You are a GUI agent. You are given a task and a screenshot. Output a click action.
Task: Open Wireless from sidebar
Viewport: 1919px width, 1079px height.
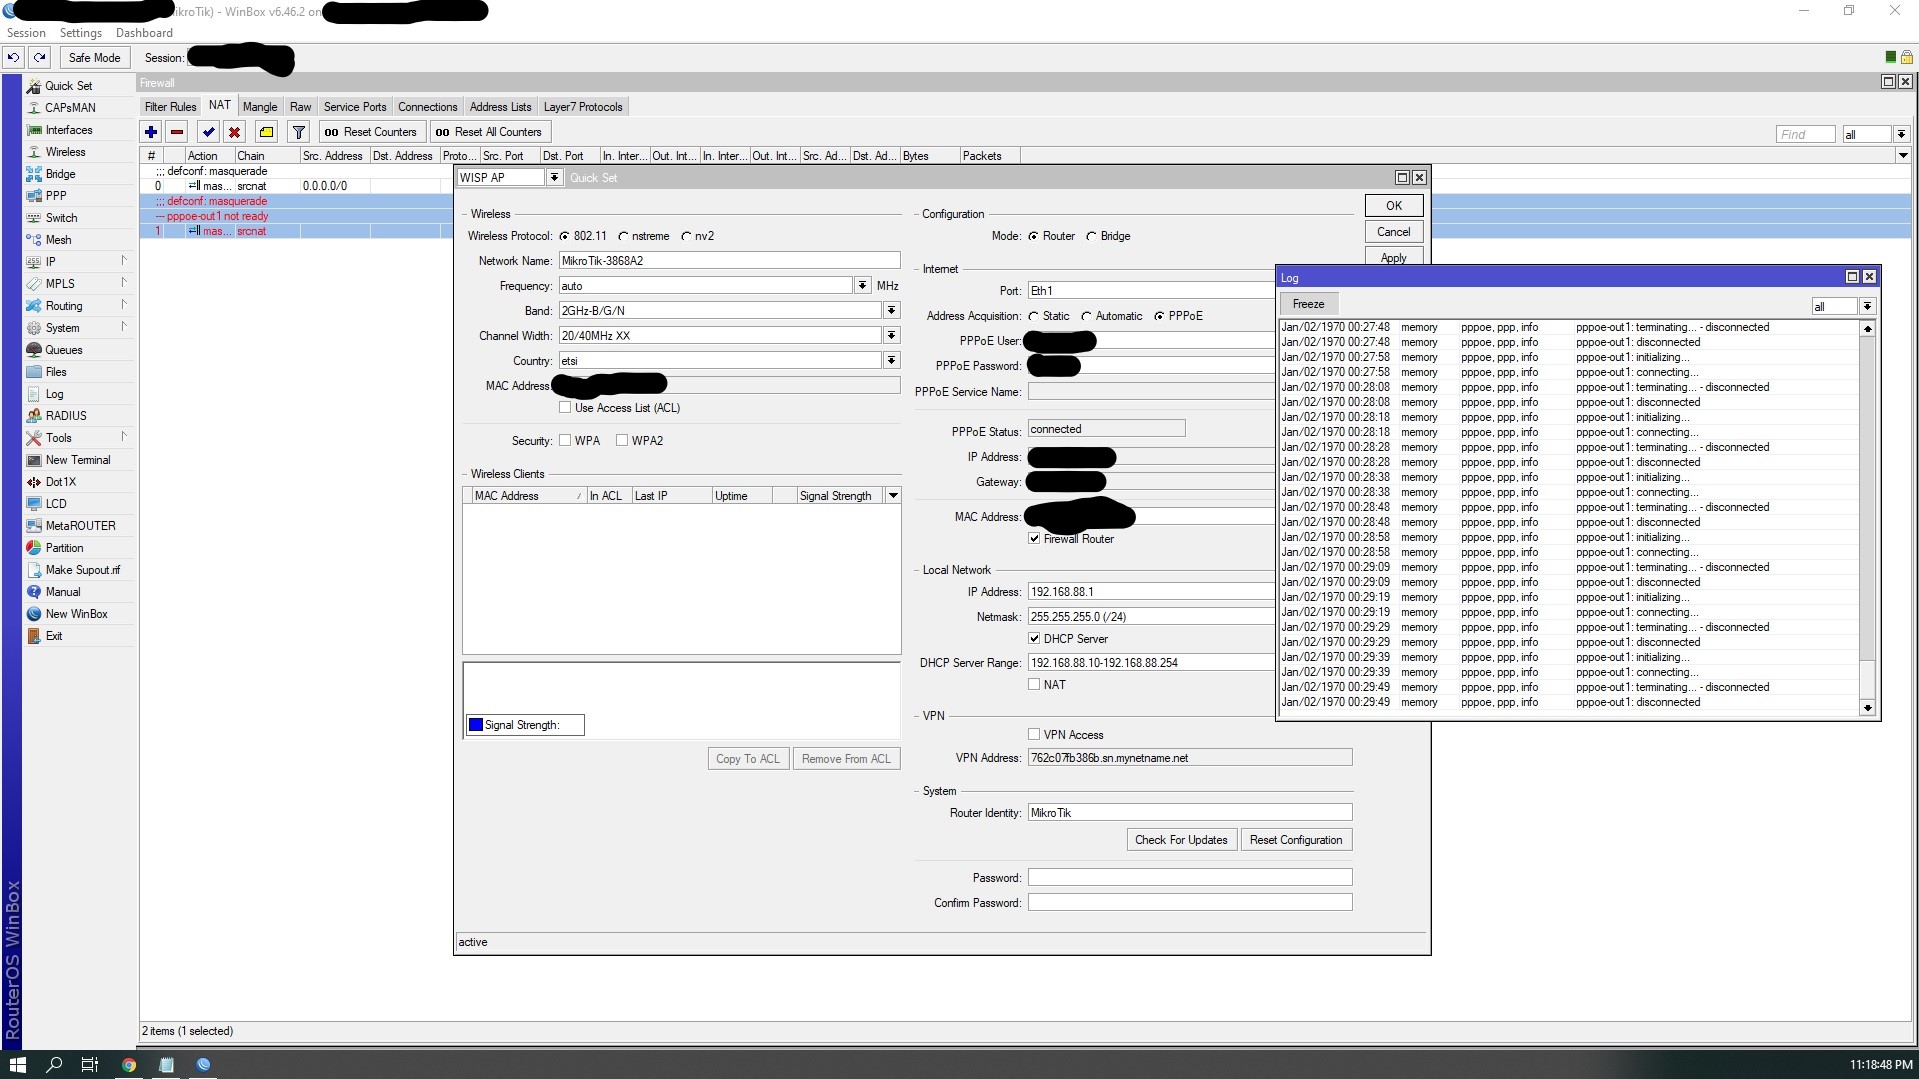pos(65,152)
